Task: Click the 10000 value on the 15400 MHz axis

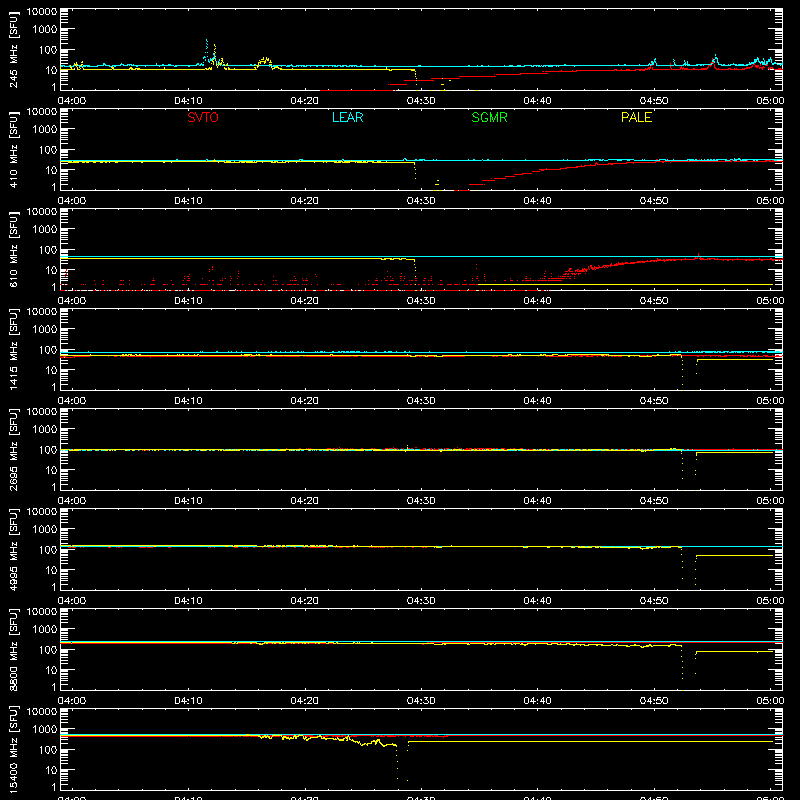Action: pyautogui.click(x=42, y=712)
